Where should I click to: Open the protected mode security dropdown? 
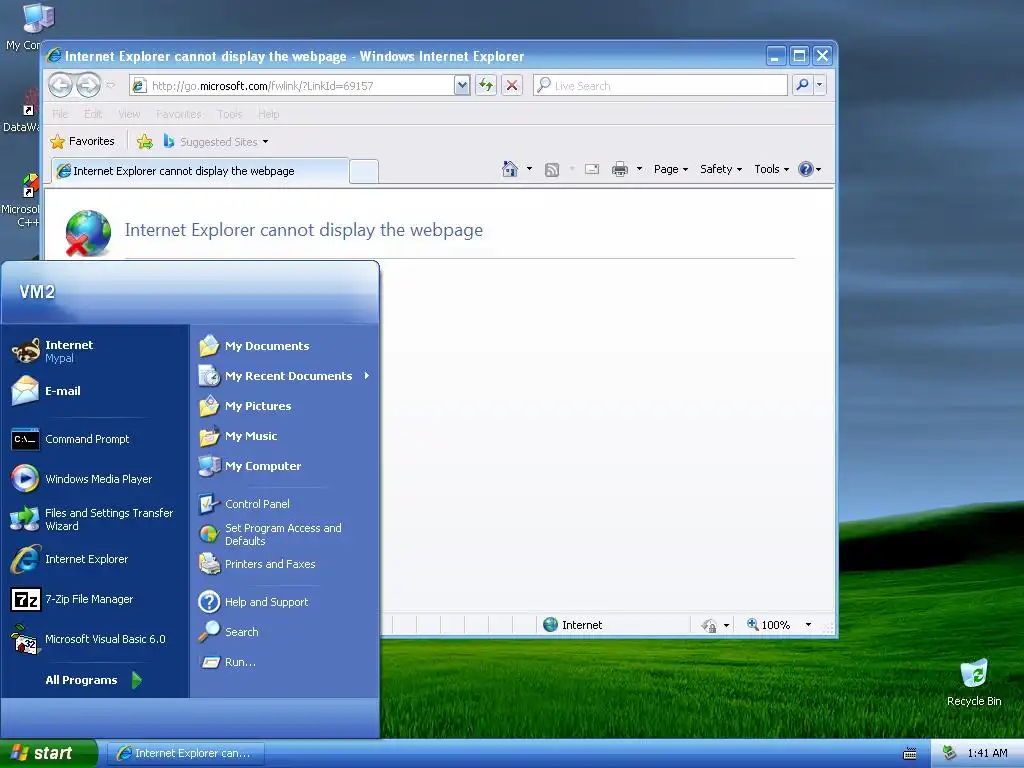(x=726, y=625)
